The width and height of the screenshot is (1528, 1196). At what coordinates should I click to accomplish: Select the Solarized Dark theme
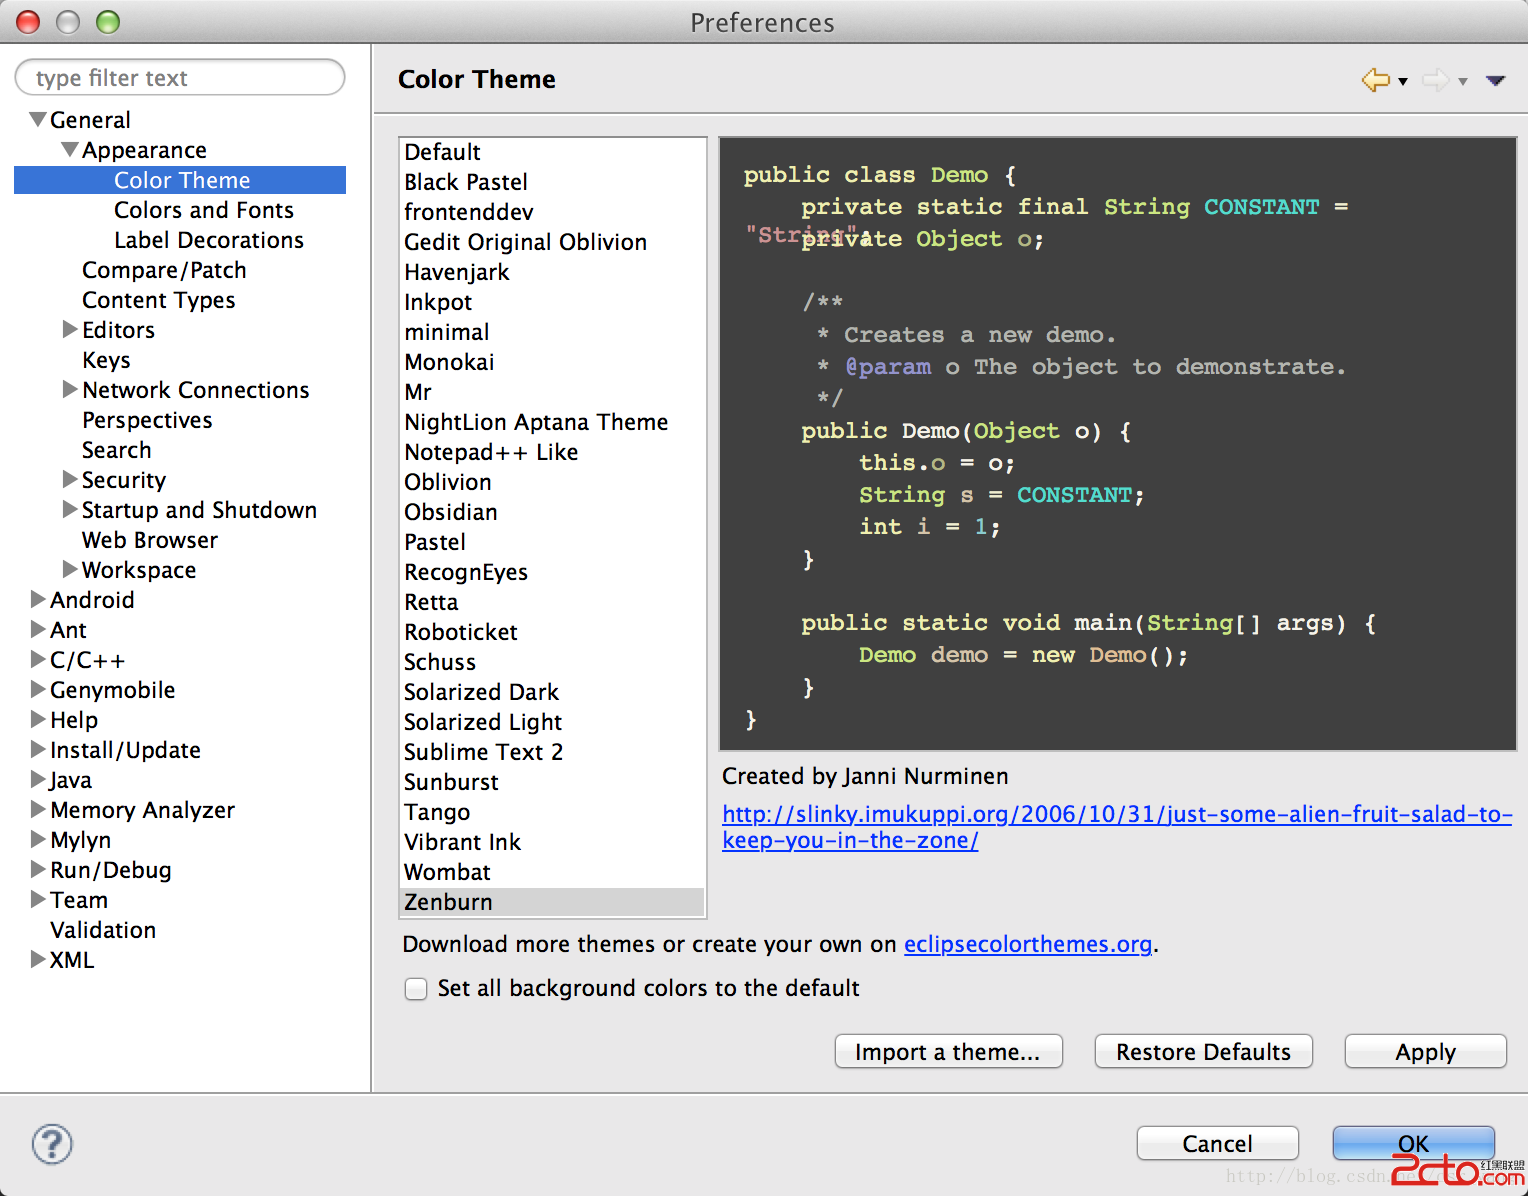[481, 692]
